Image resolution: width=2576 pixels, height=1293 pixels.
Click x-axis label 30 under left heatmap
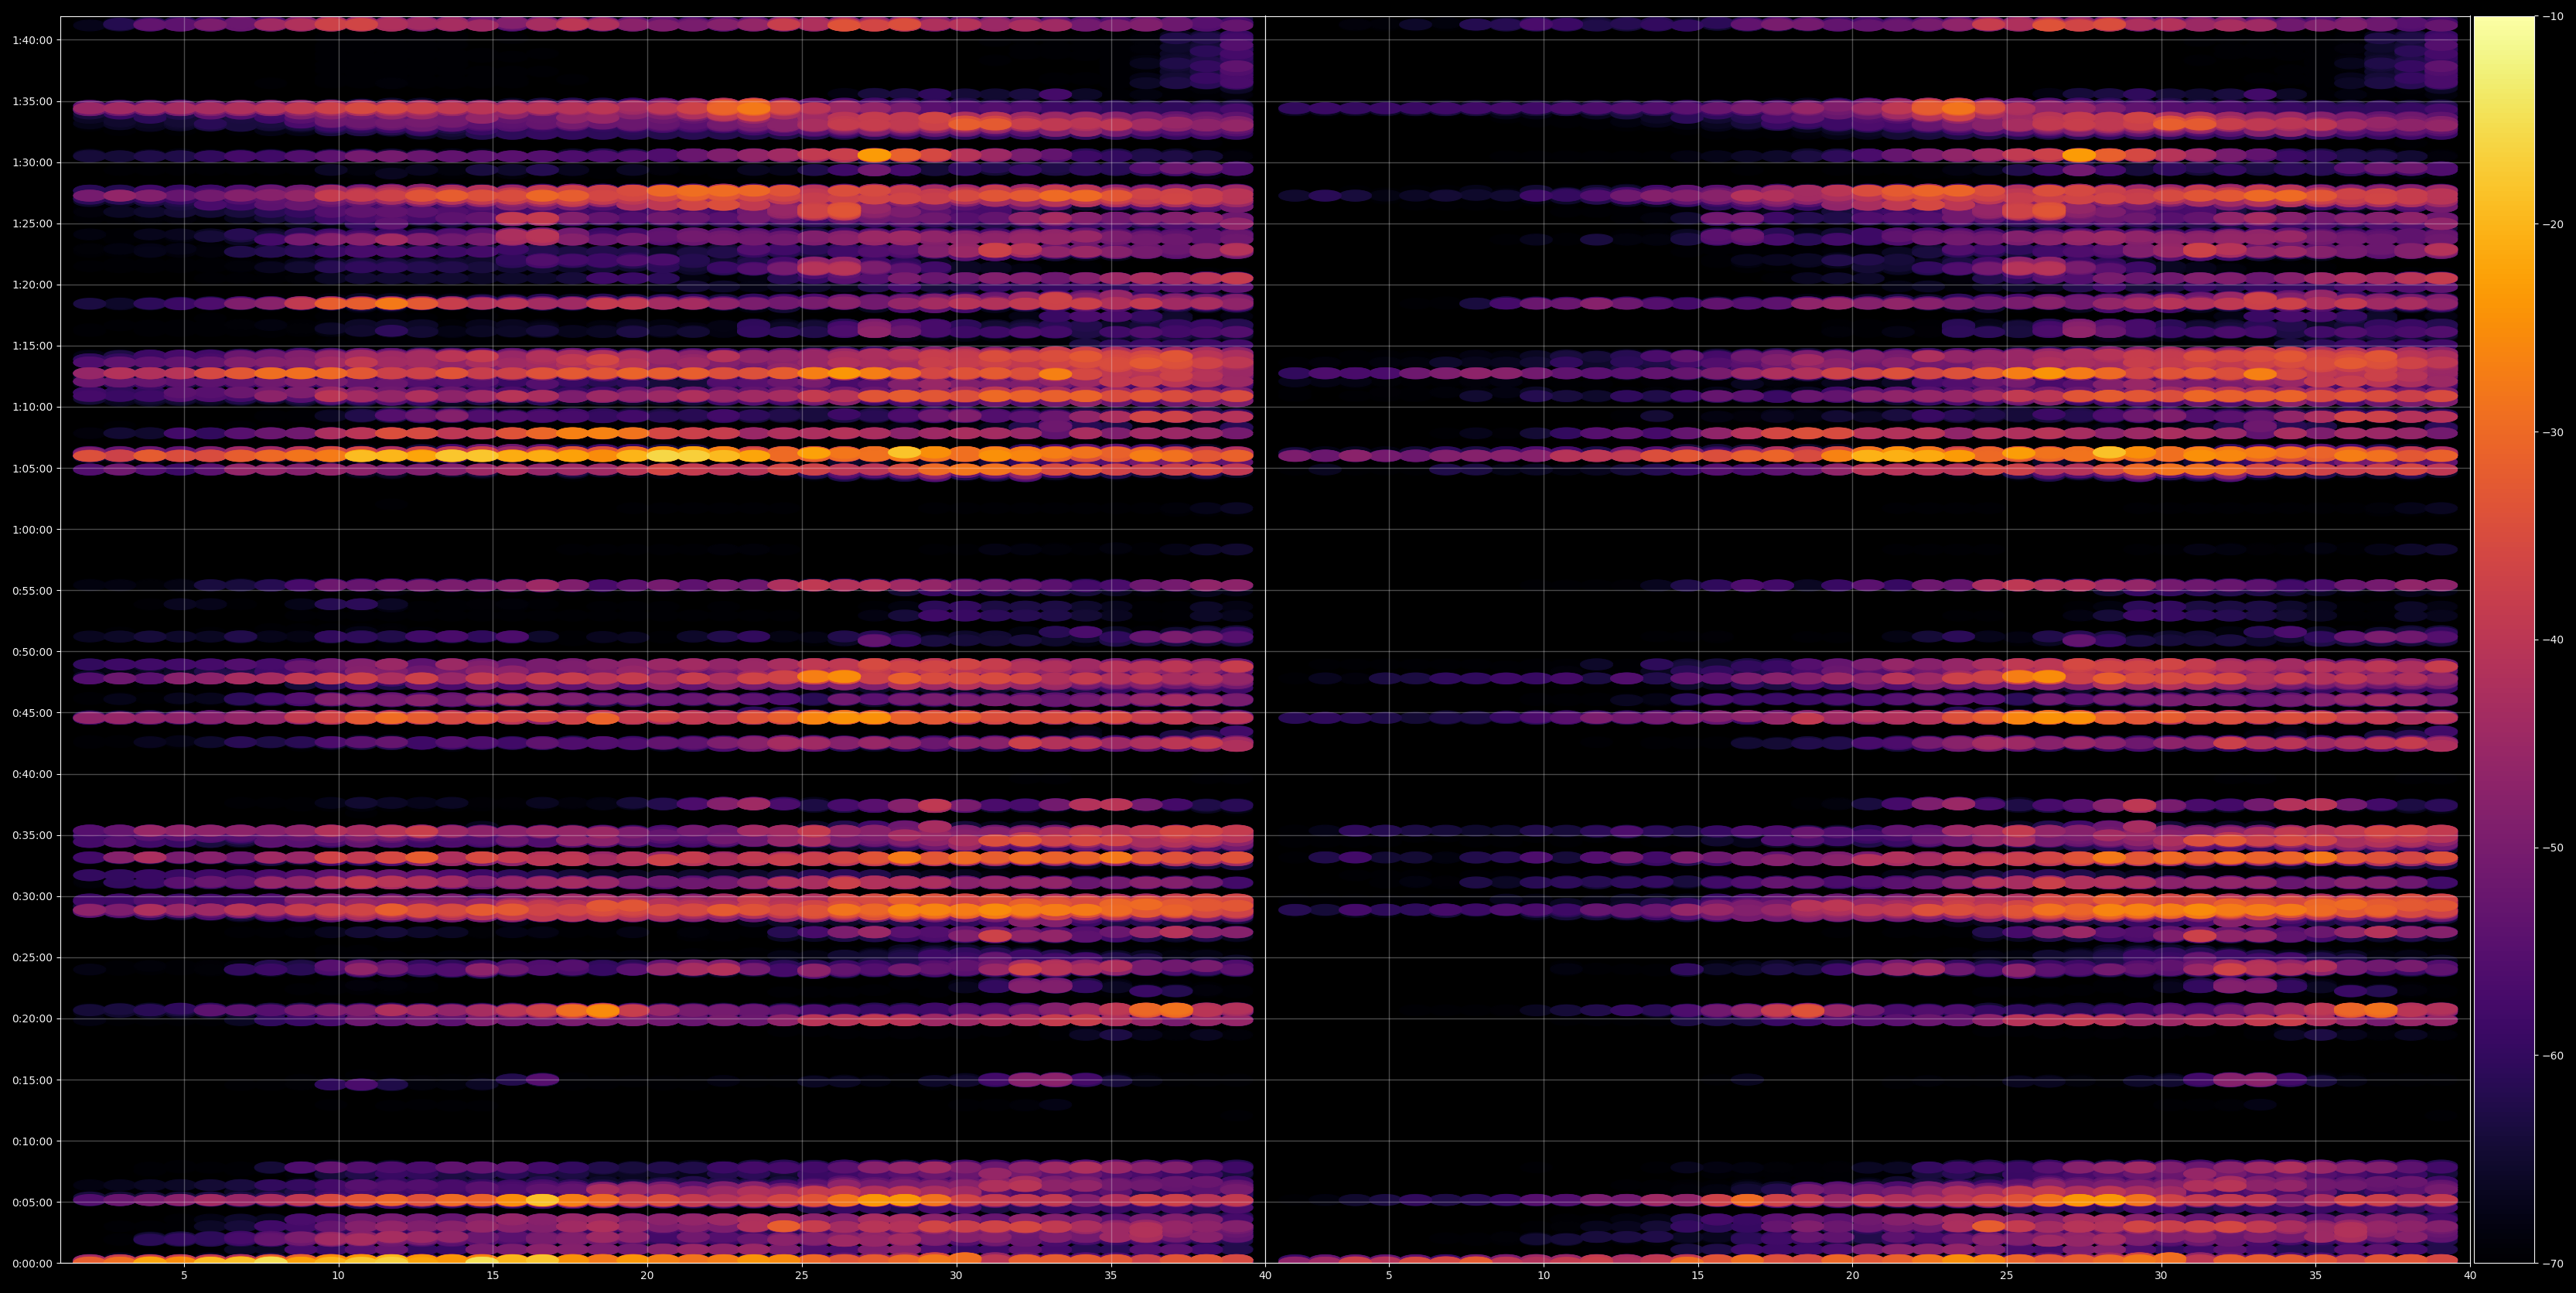tap(956, 1276)
